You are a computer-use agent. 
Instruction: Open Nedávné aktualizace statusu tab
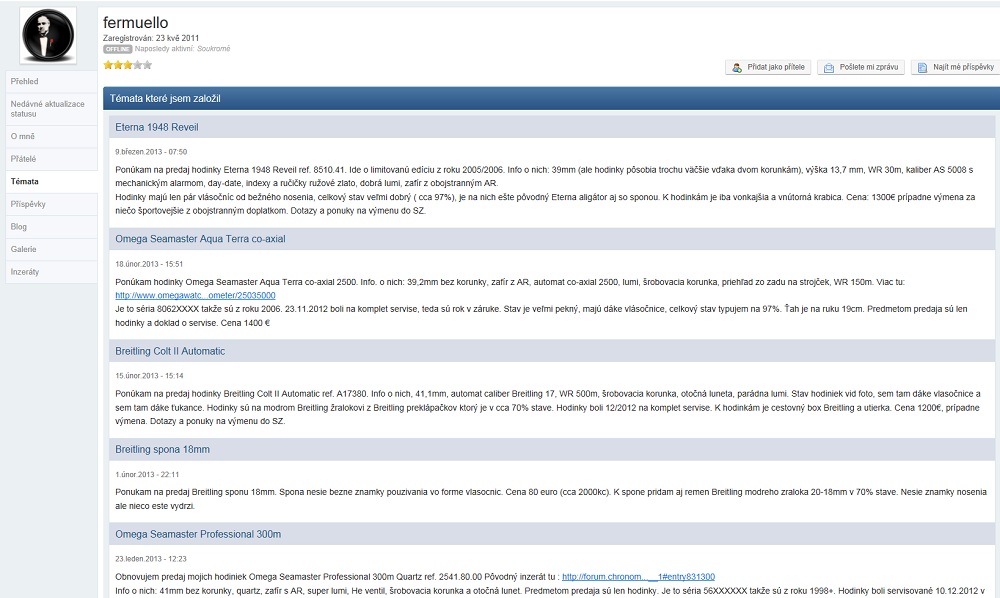(x=51, y=109)
